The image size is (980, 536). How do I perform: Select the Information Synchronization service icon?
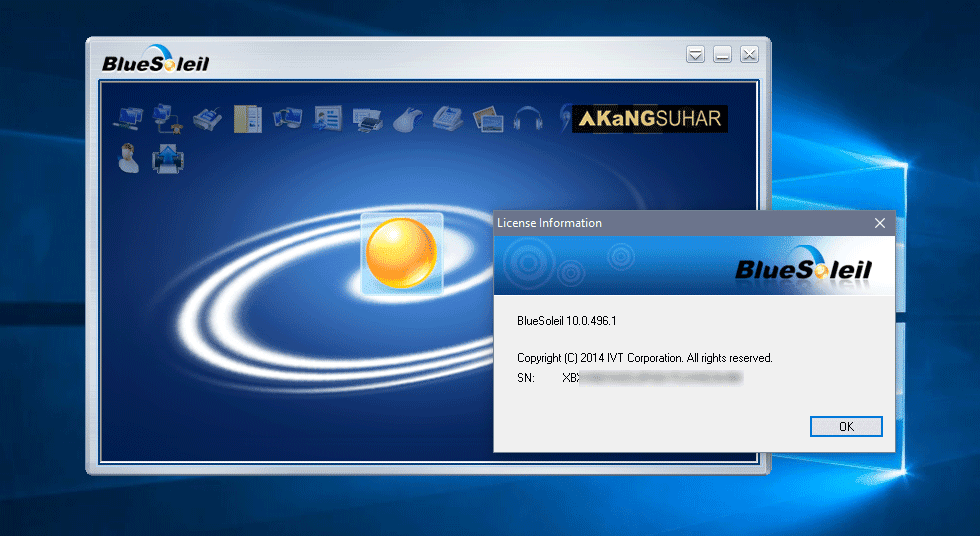pos(288,118)
